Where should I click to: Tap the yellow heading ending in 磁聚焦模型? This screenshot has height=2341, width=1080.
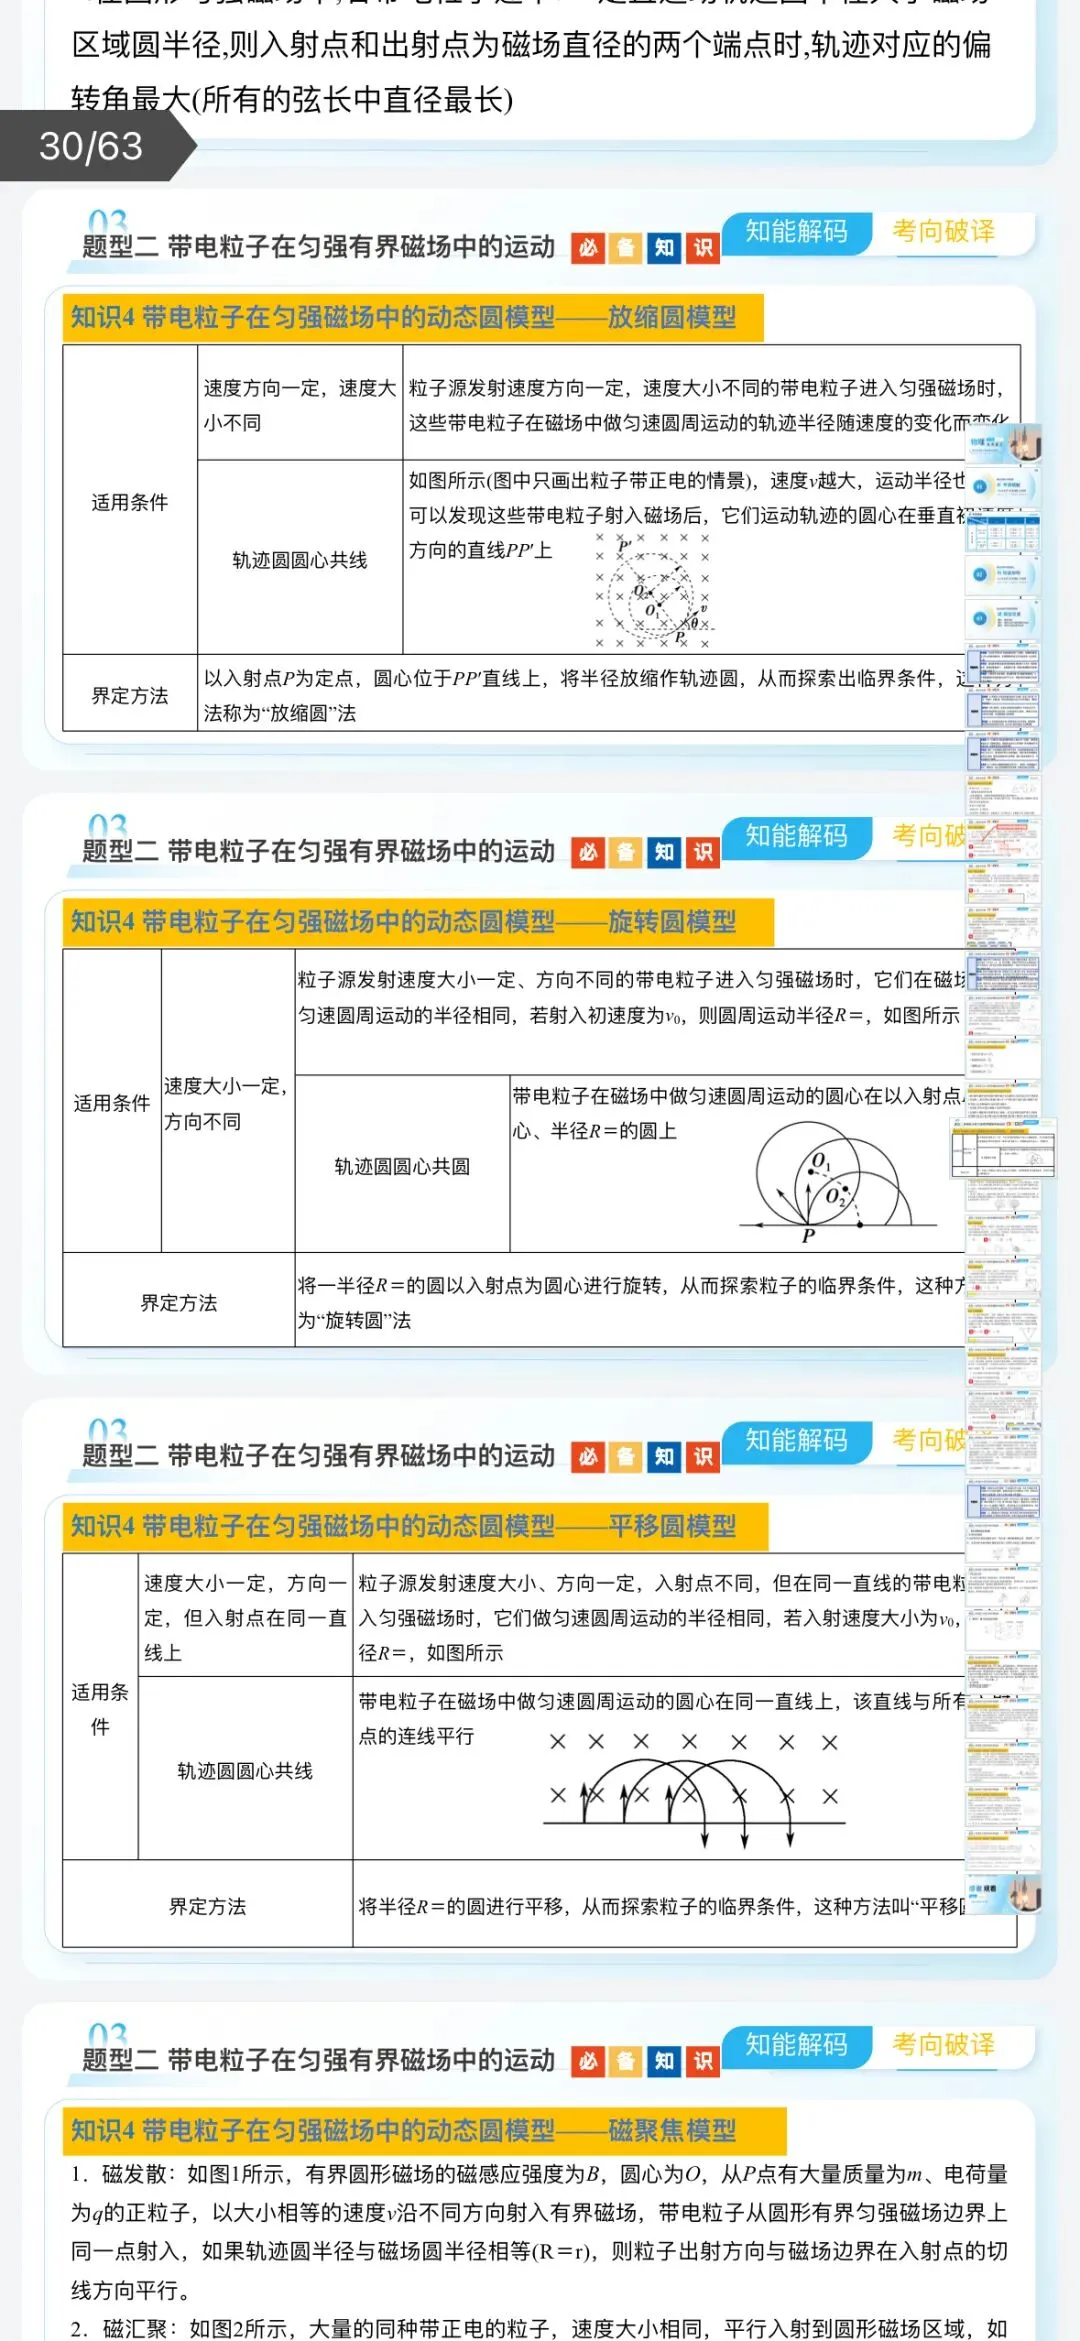424,2131
